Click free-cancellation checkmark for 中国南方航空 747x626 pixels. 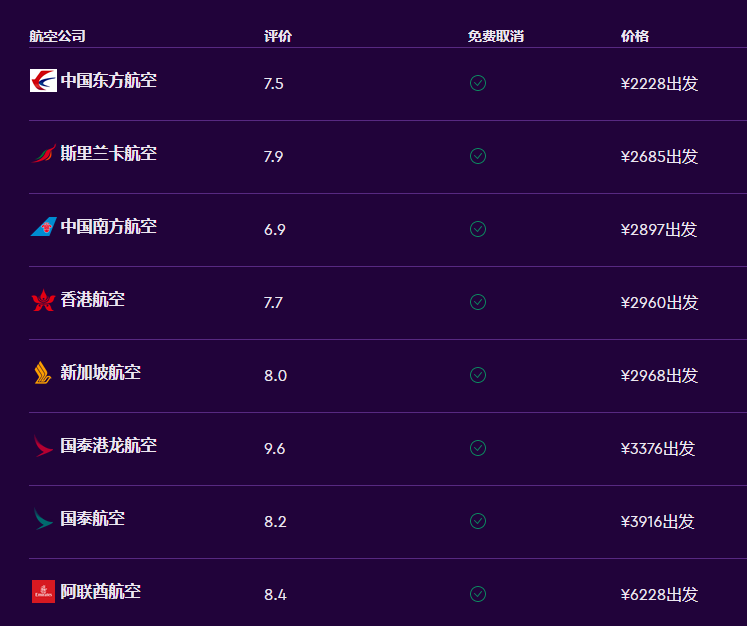(x=478, y=229)
